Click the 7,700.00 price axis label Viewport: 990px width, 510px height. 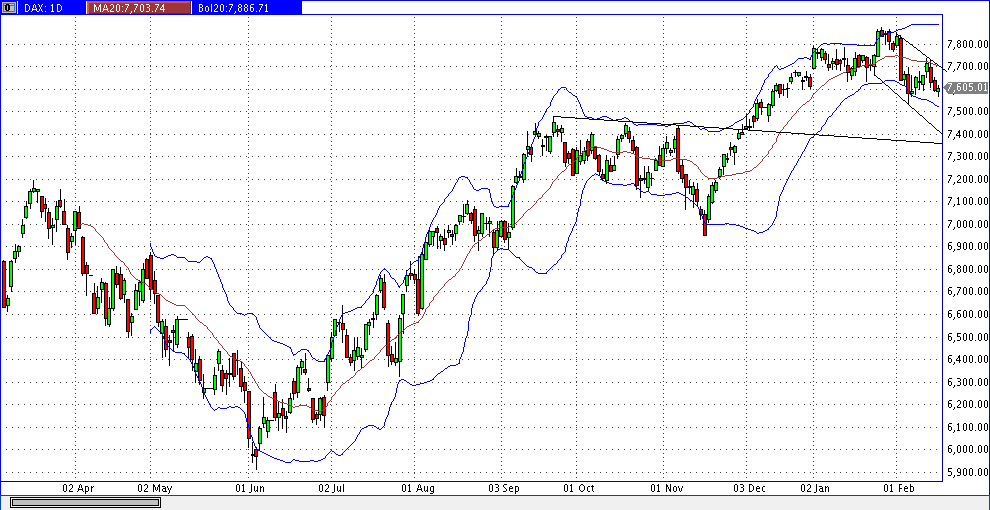coord(967,66)
